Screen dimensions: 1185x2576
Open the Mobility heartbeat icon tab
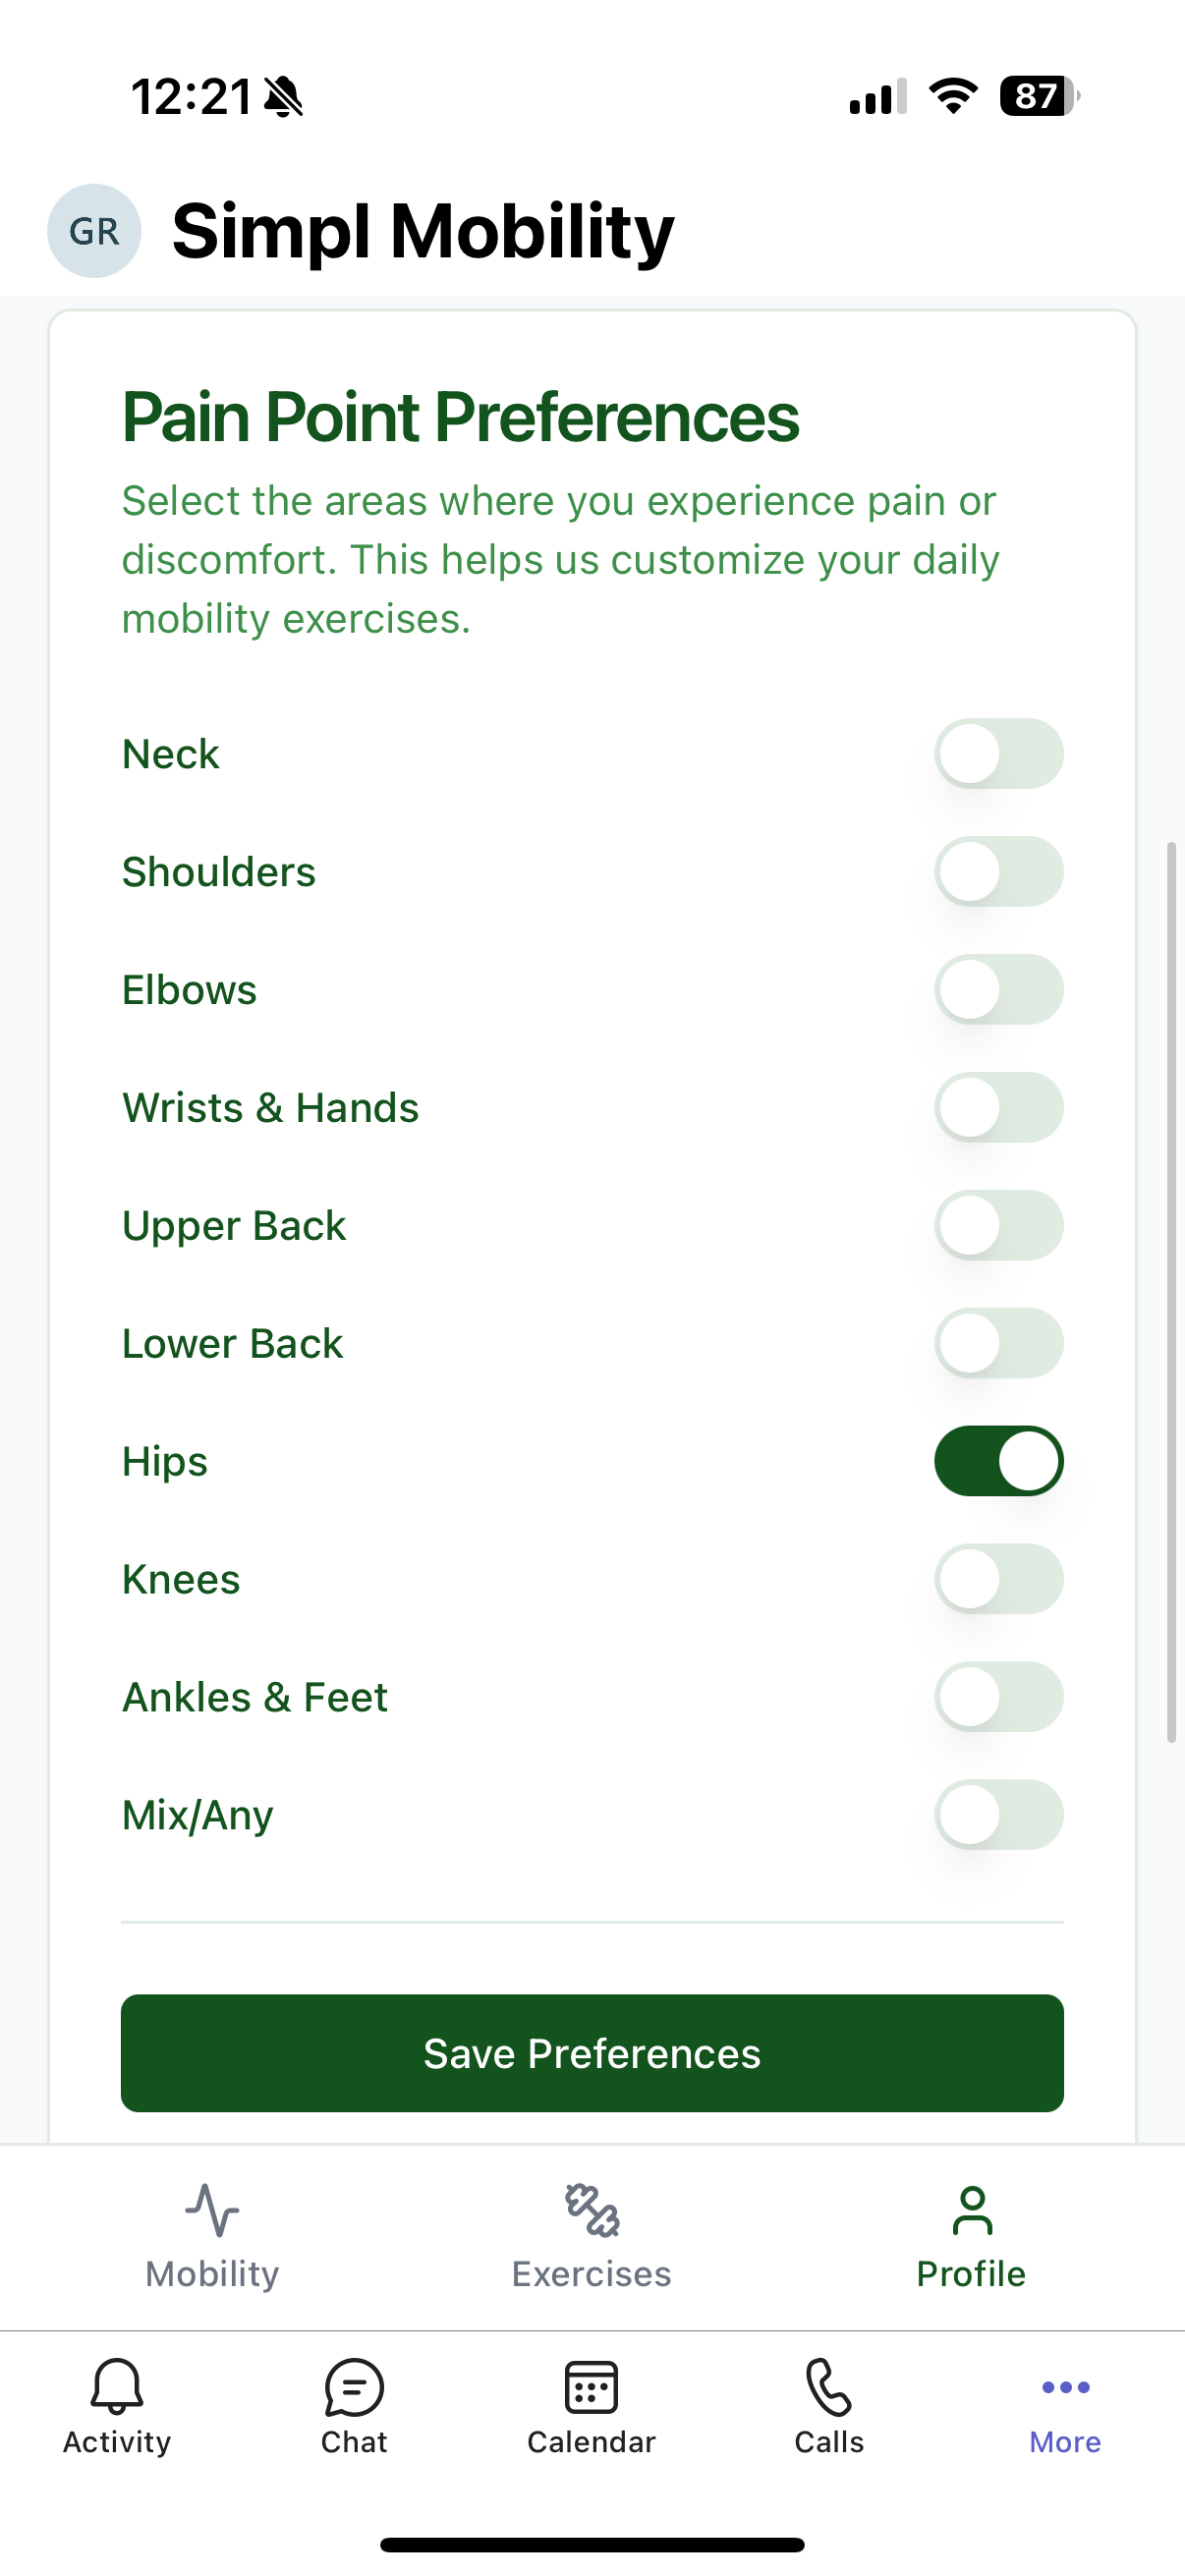click(212, 2210)
